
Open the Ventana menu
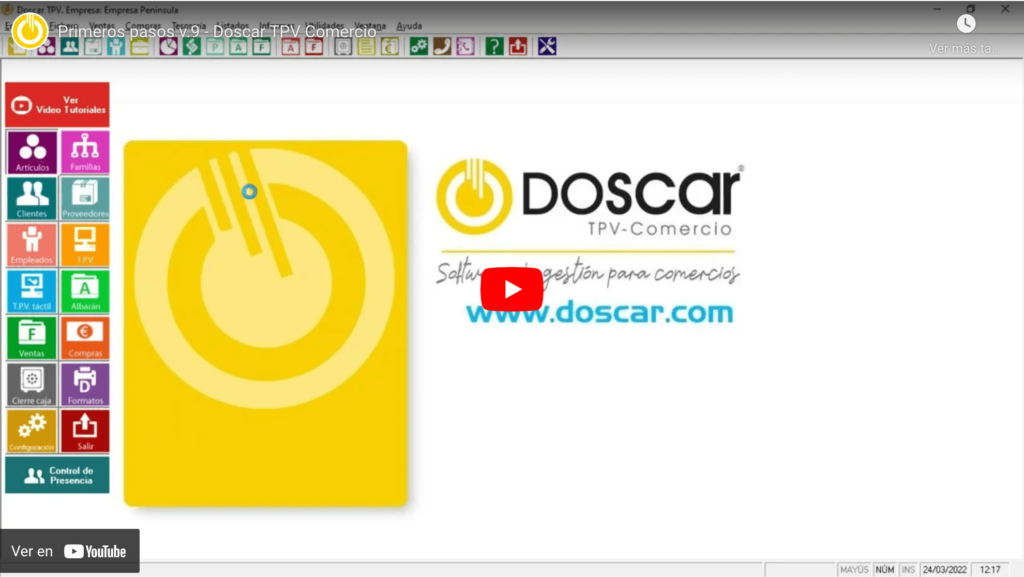coord(370,26)
